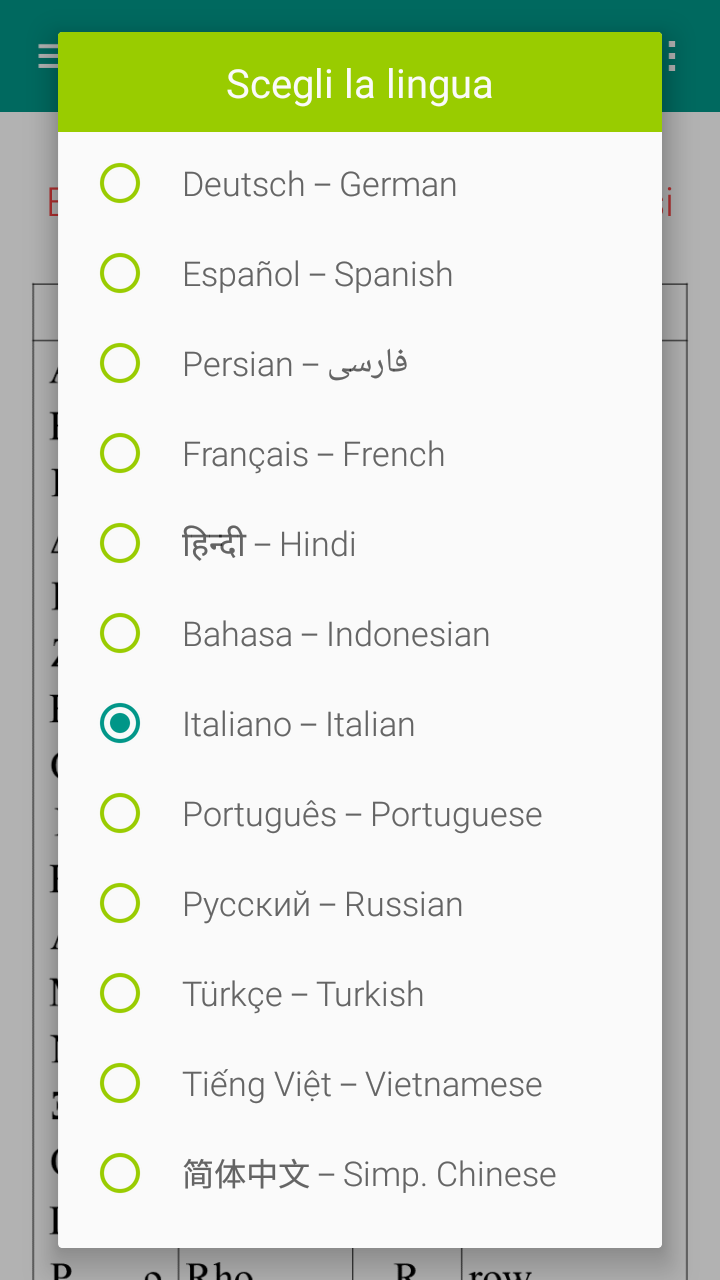
Task: Select the Hindi language radio button
Action: tap(120, 544)
